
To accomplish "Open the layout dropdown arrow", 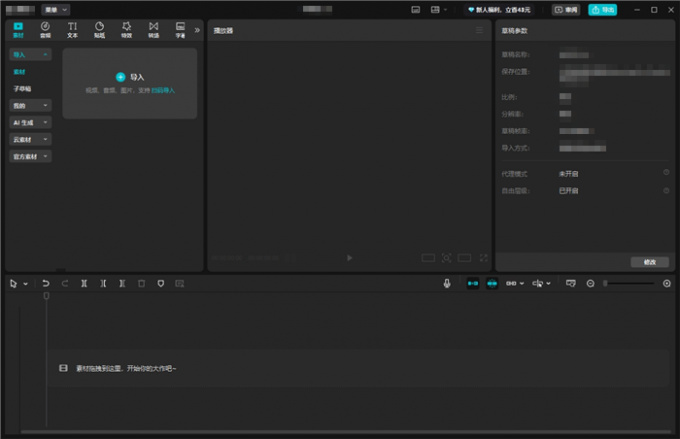I will click(x=445, y=10).
